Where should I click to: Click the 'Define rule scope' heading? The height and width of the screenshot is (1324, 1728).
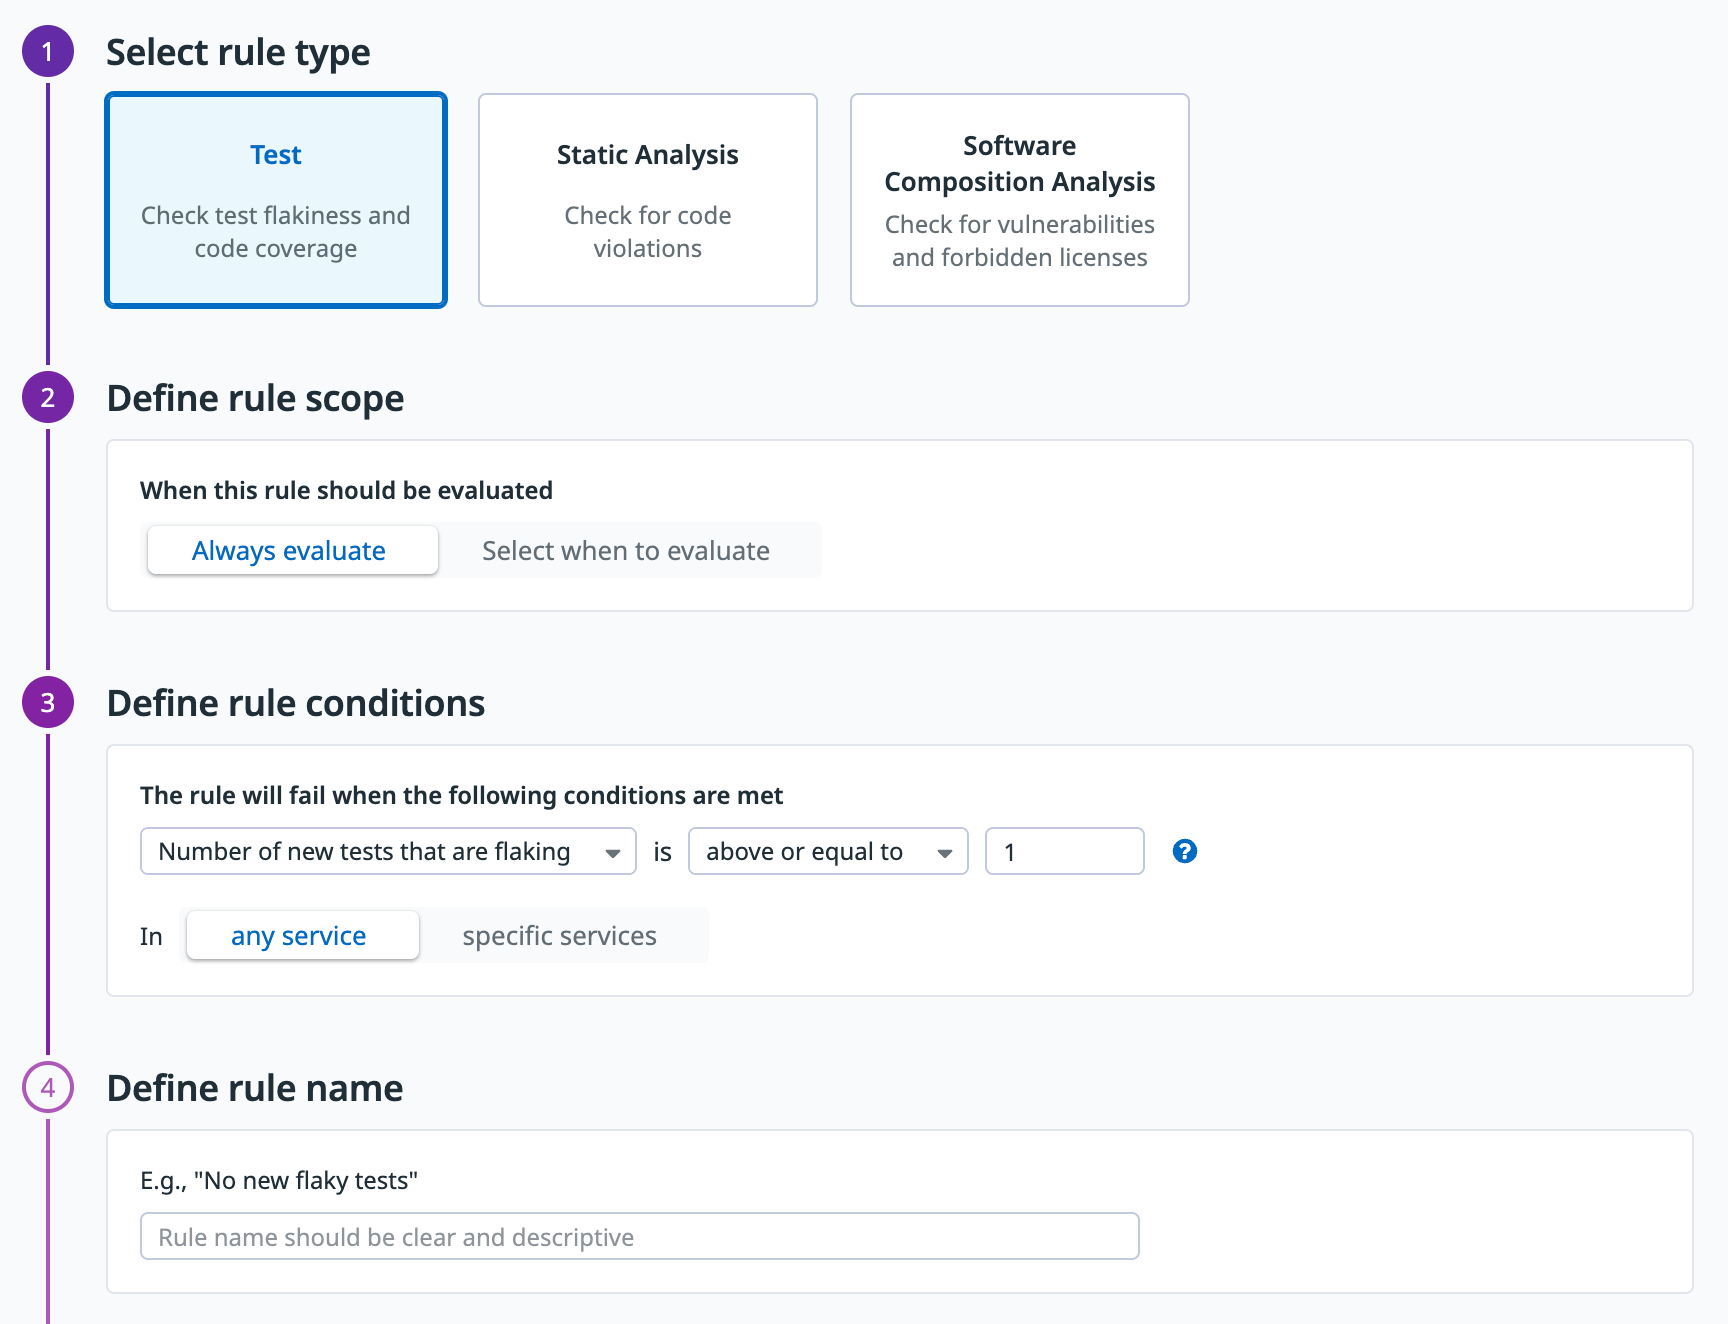255,398
